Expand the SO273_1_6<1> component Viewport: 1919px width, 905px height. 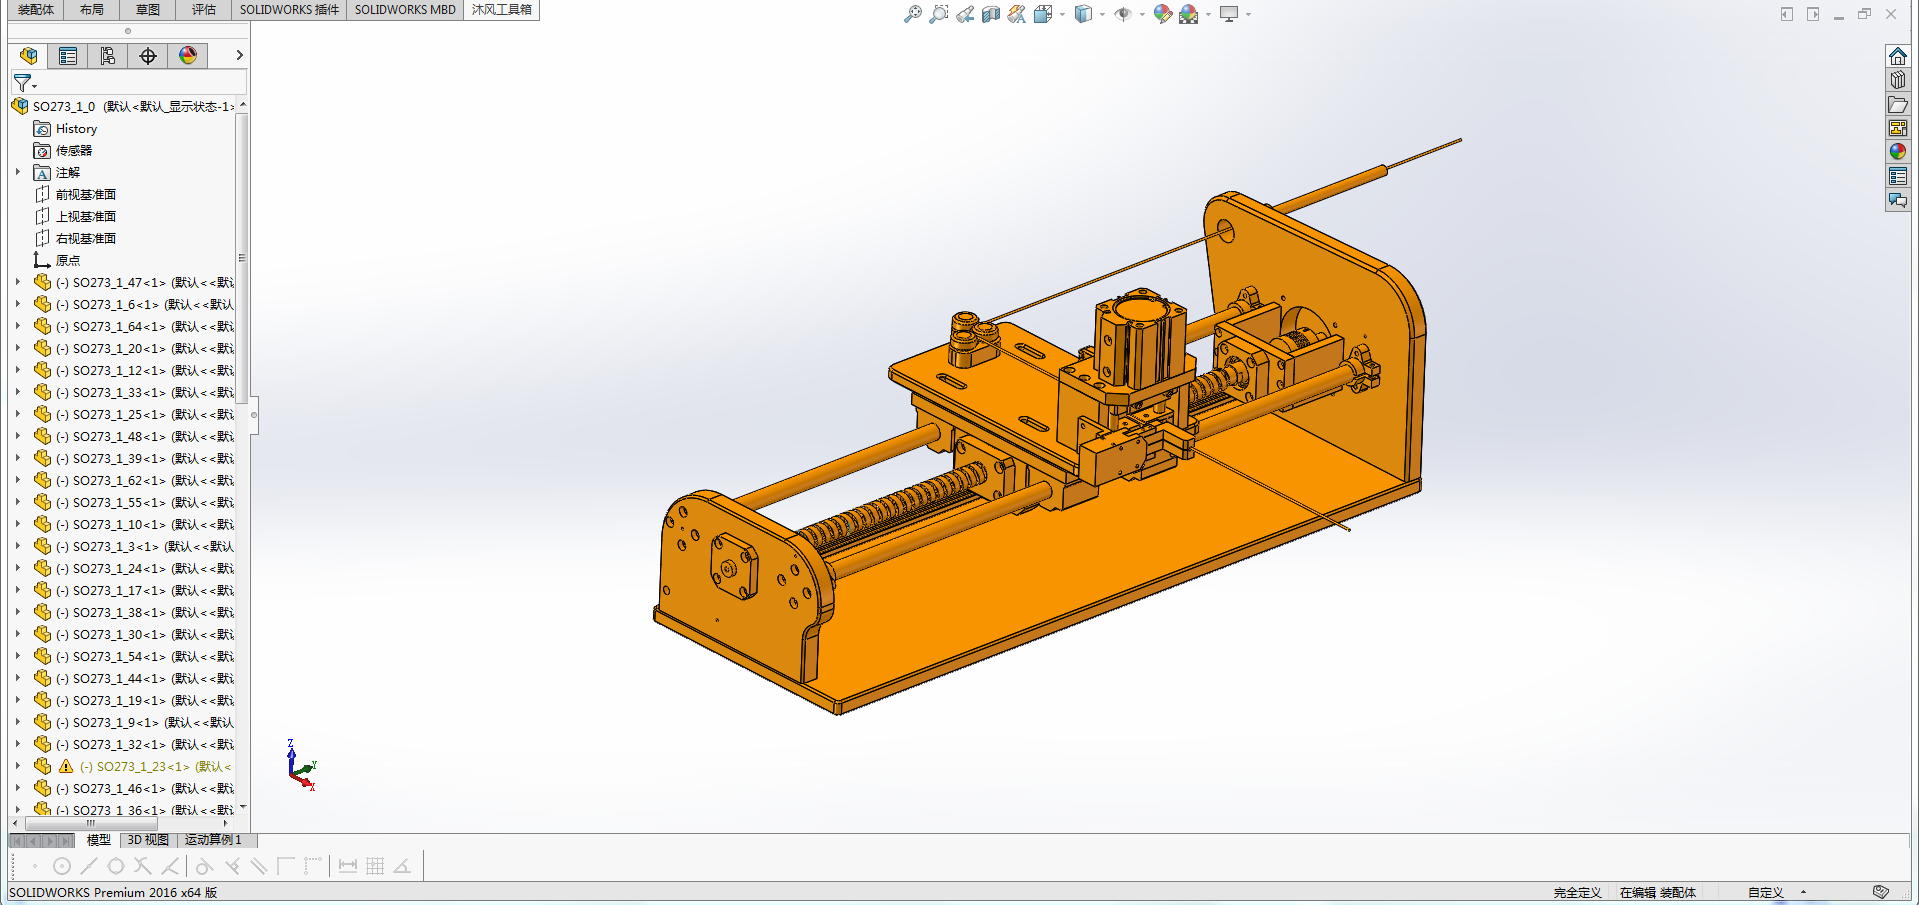[18, 304]
